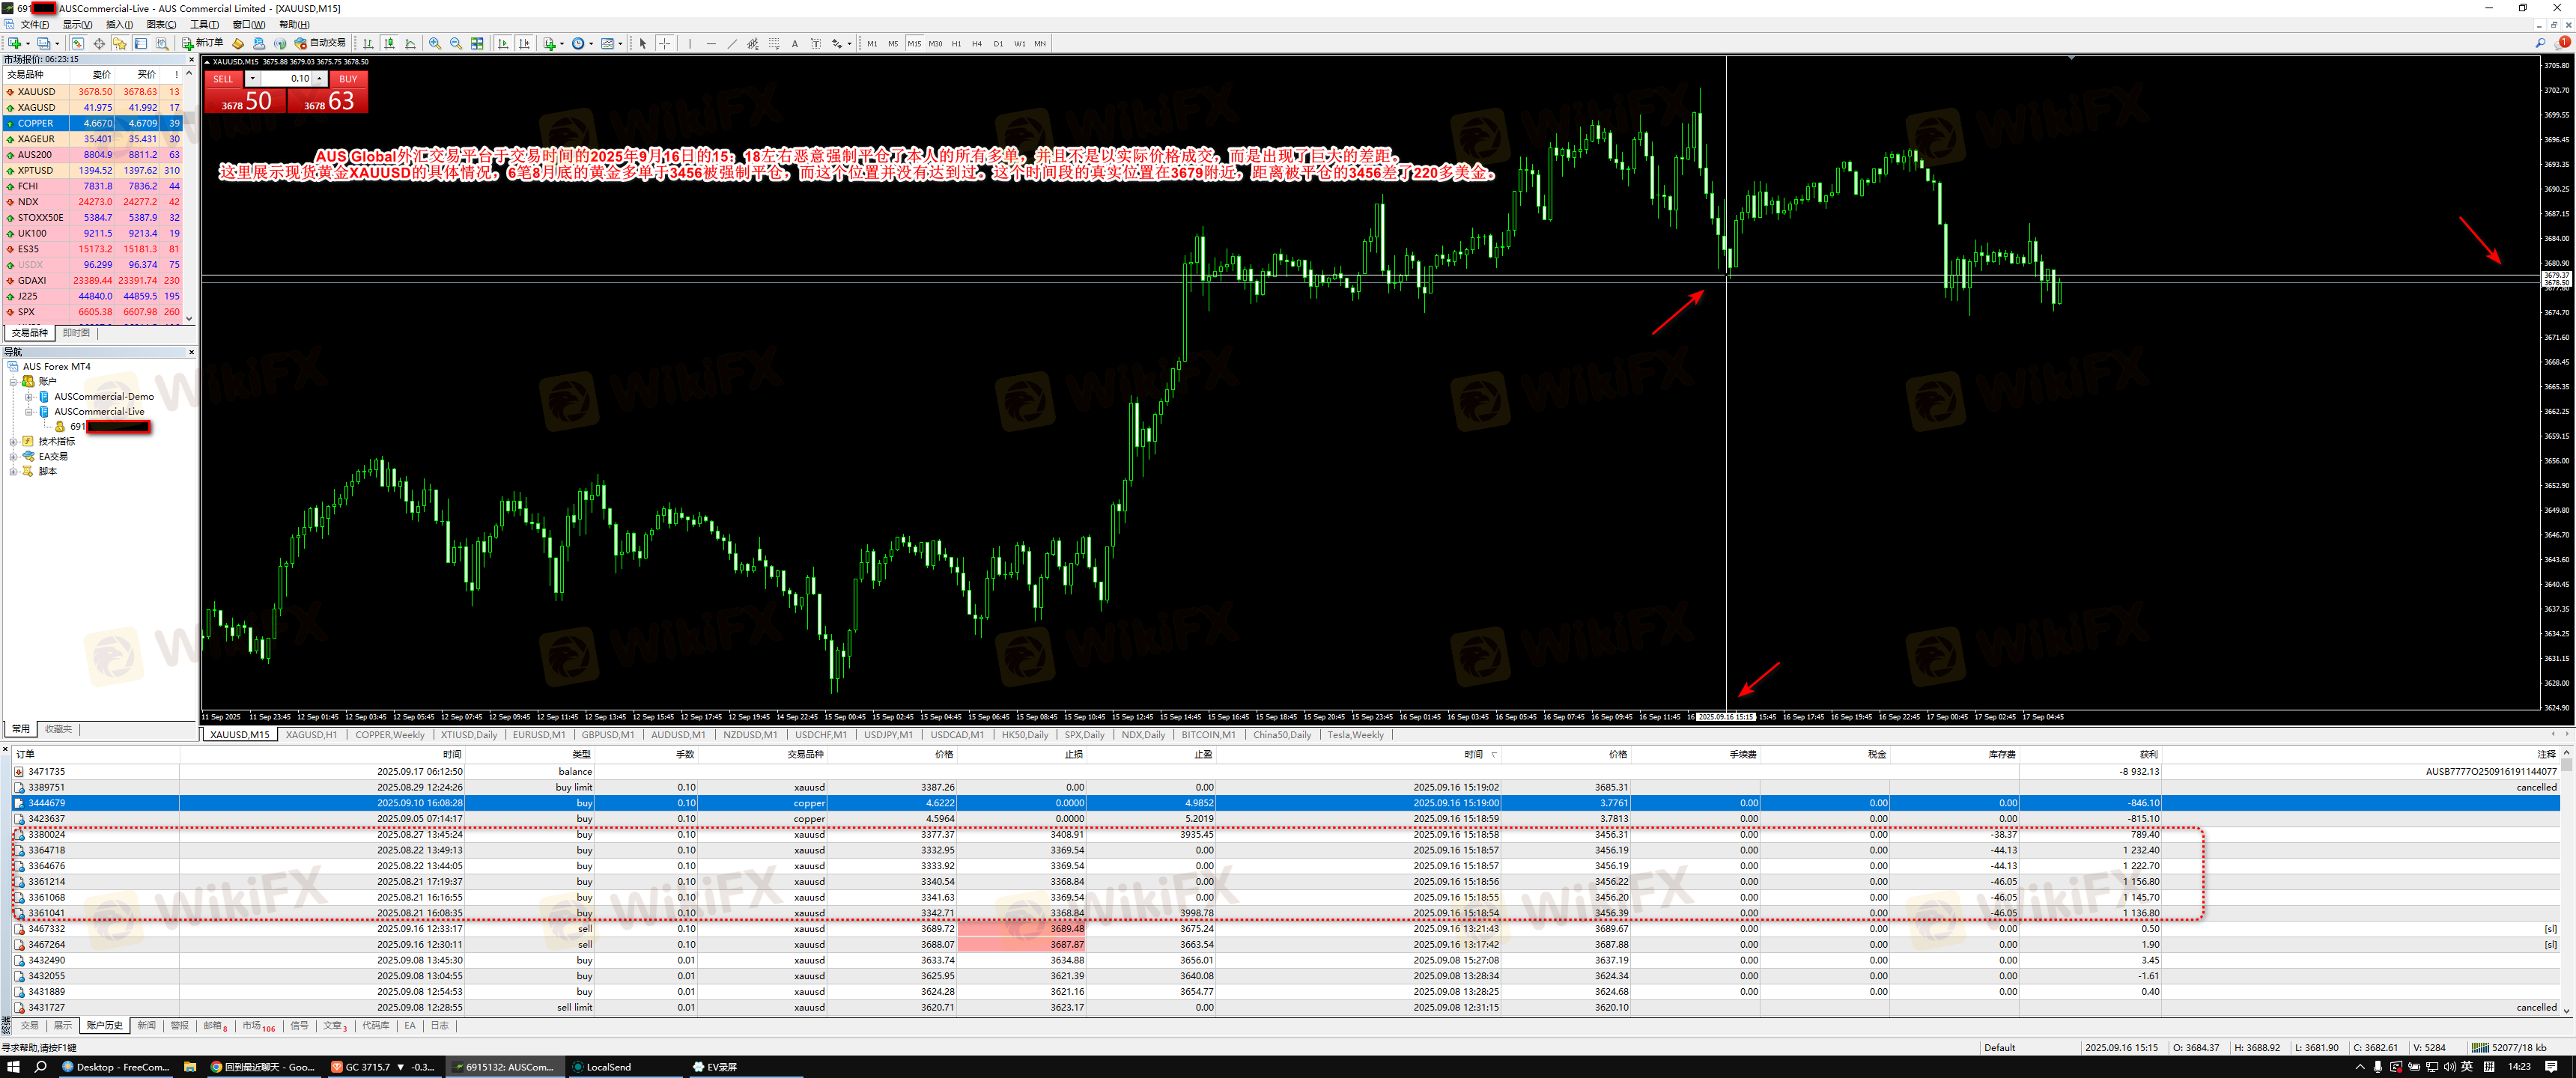Click the tile windows icon
Screen dimensions: 2576x1078
pos(477,43)
